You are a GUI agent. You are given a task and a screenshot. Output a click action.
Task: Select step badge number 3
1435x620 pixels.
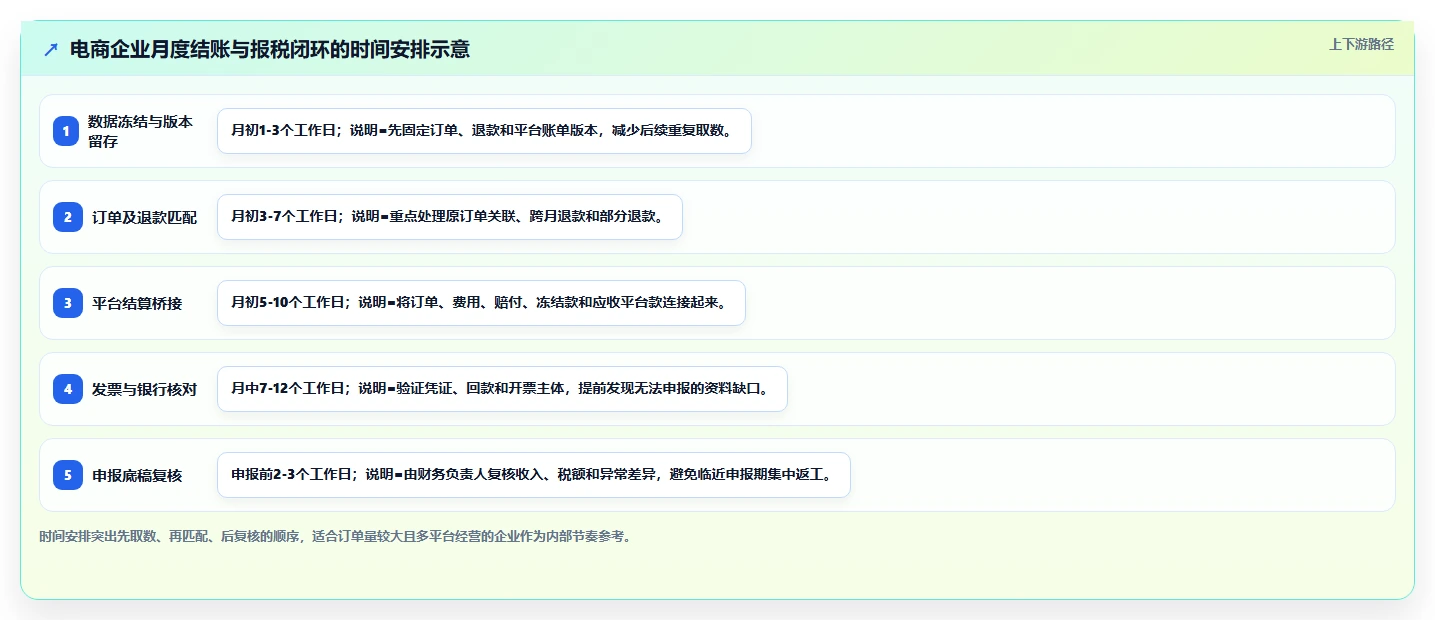point(68,303)
